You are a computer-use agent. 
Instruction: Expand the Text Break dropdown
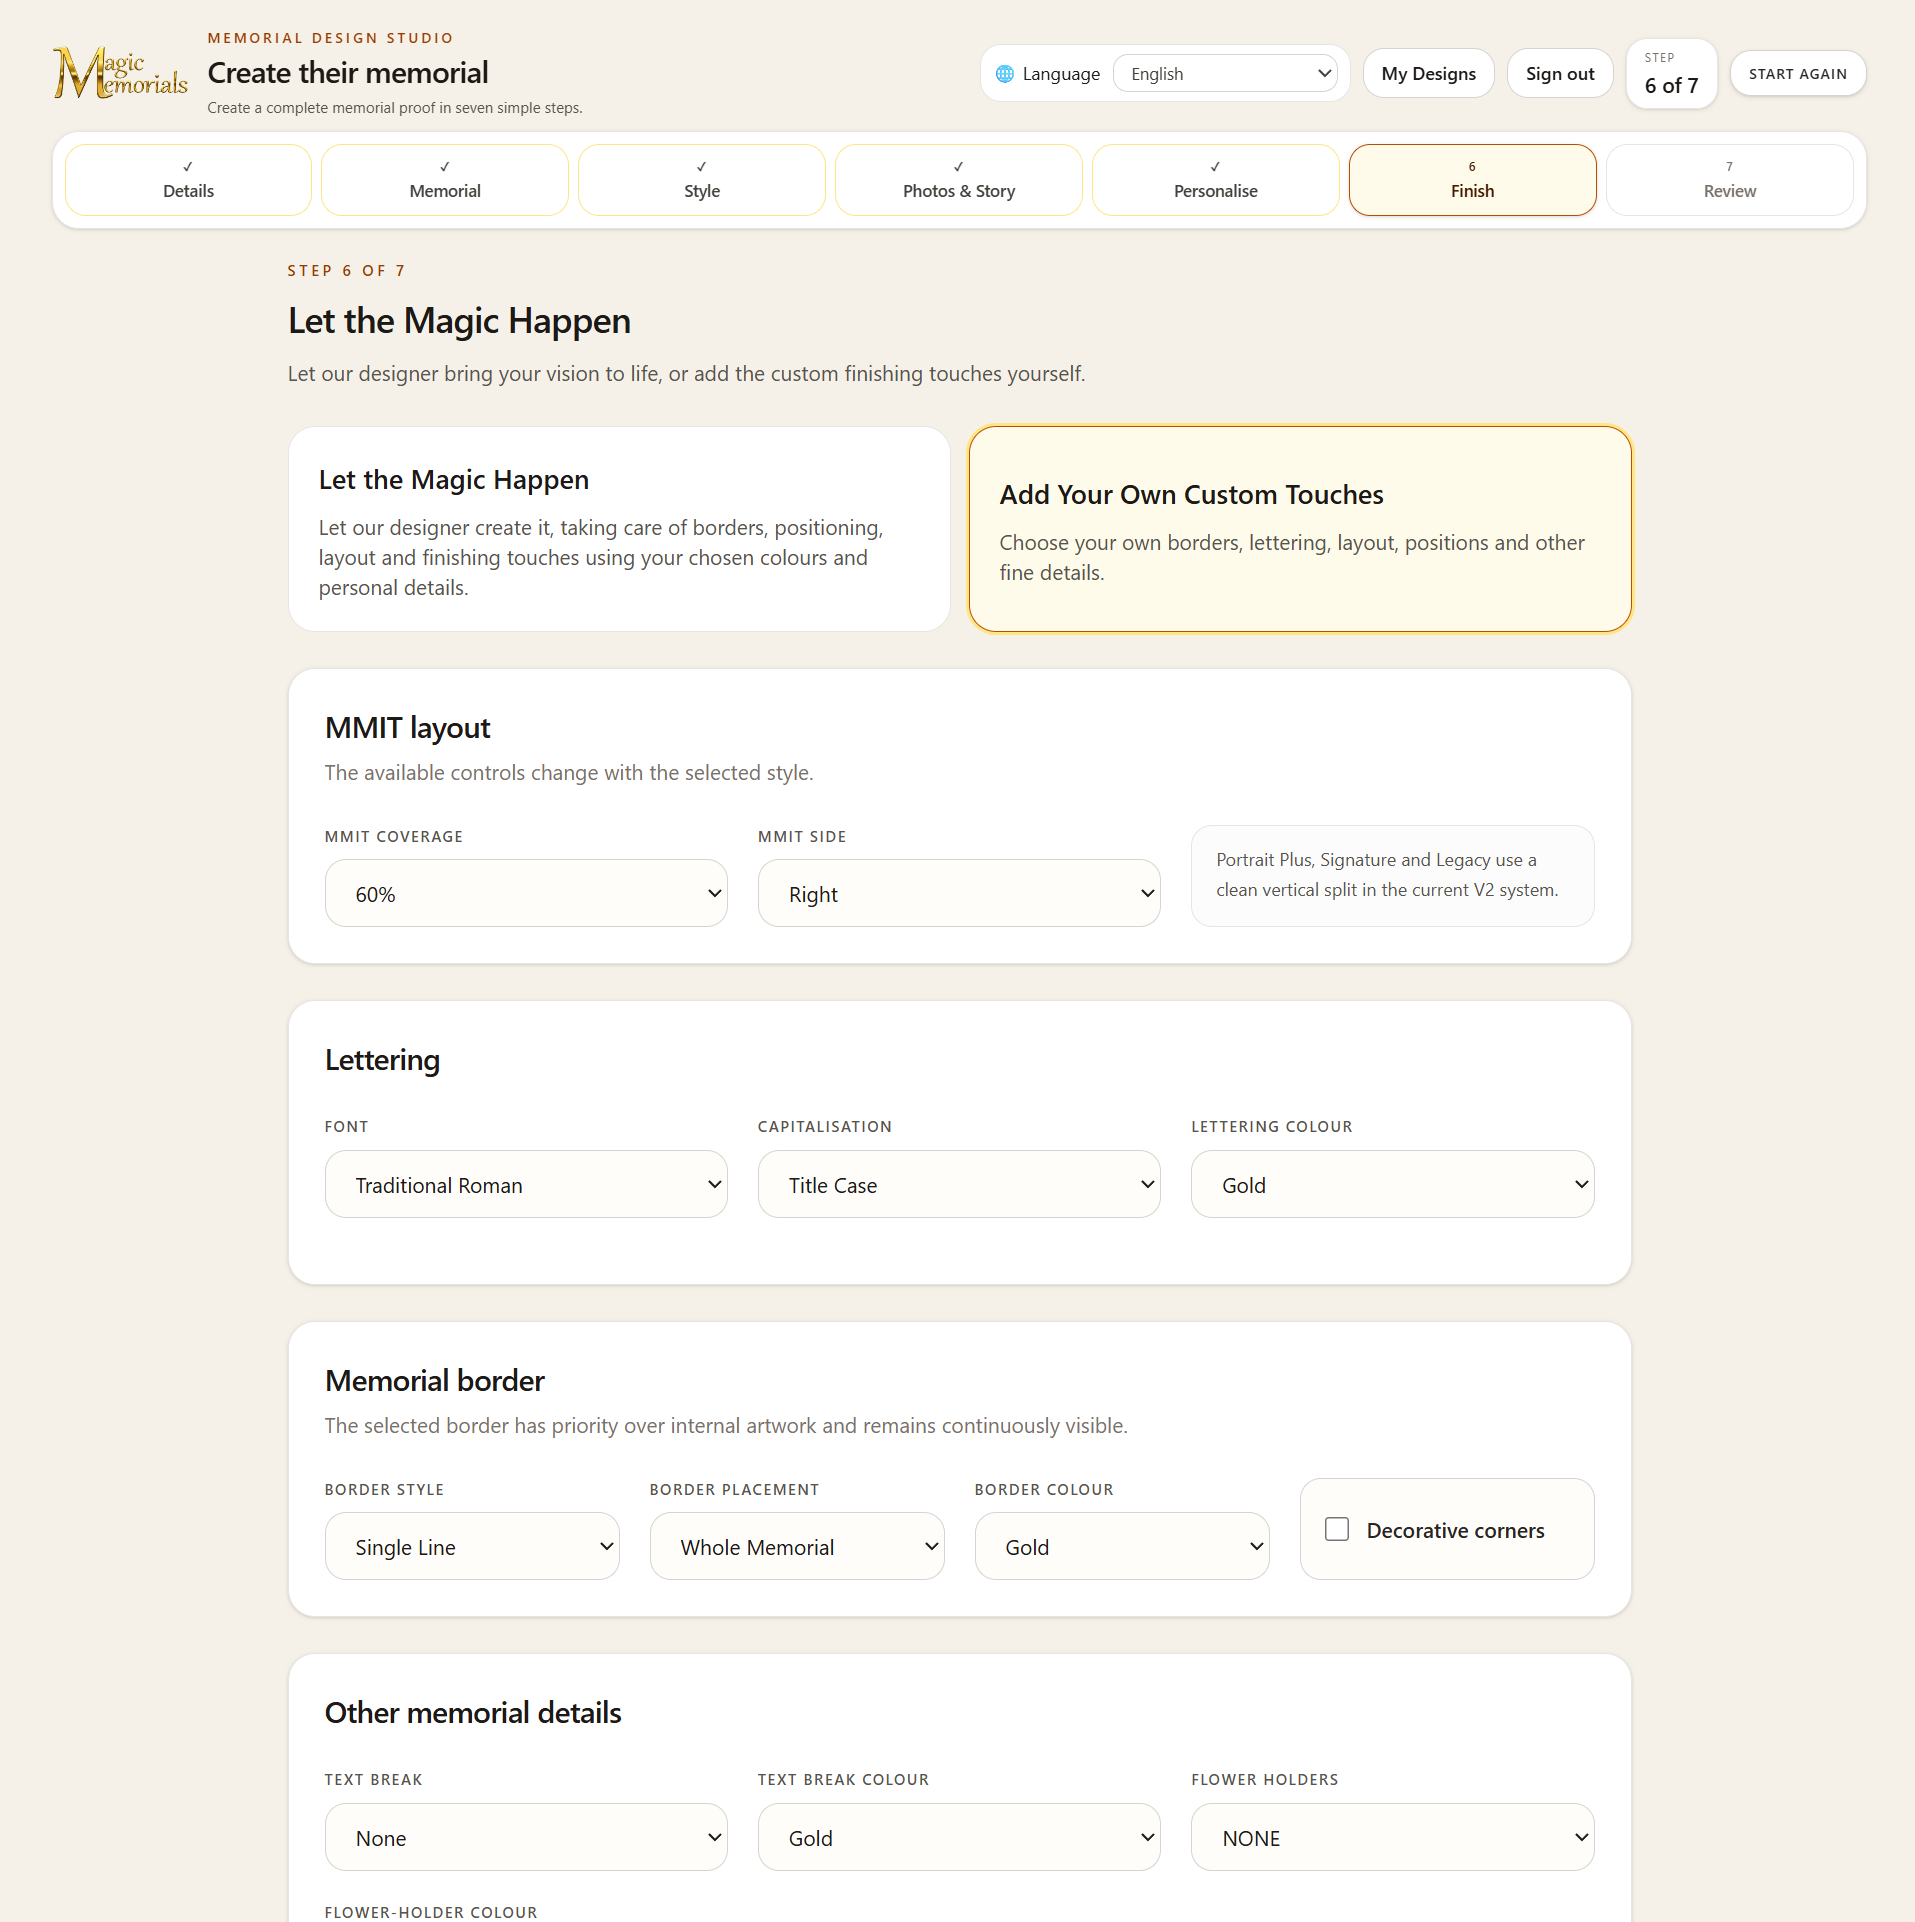tap(526, 1837)
